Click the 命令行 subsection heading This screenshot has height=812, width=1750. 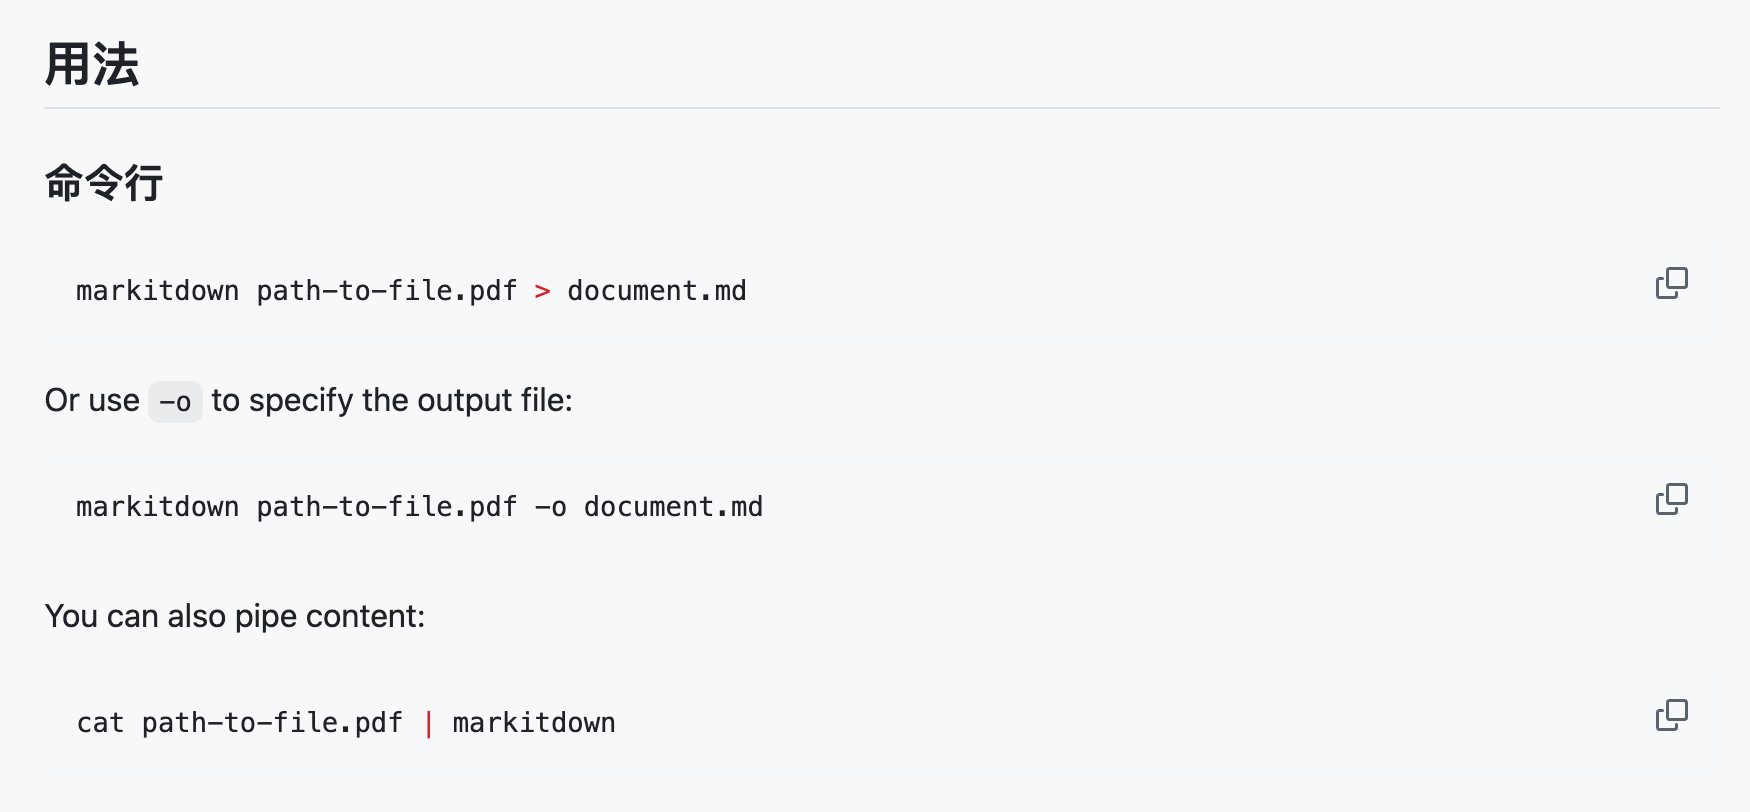[104, 183]
